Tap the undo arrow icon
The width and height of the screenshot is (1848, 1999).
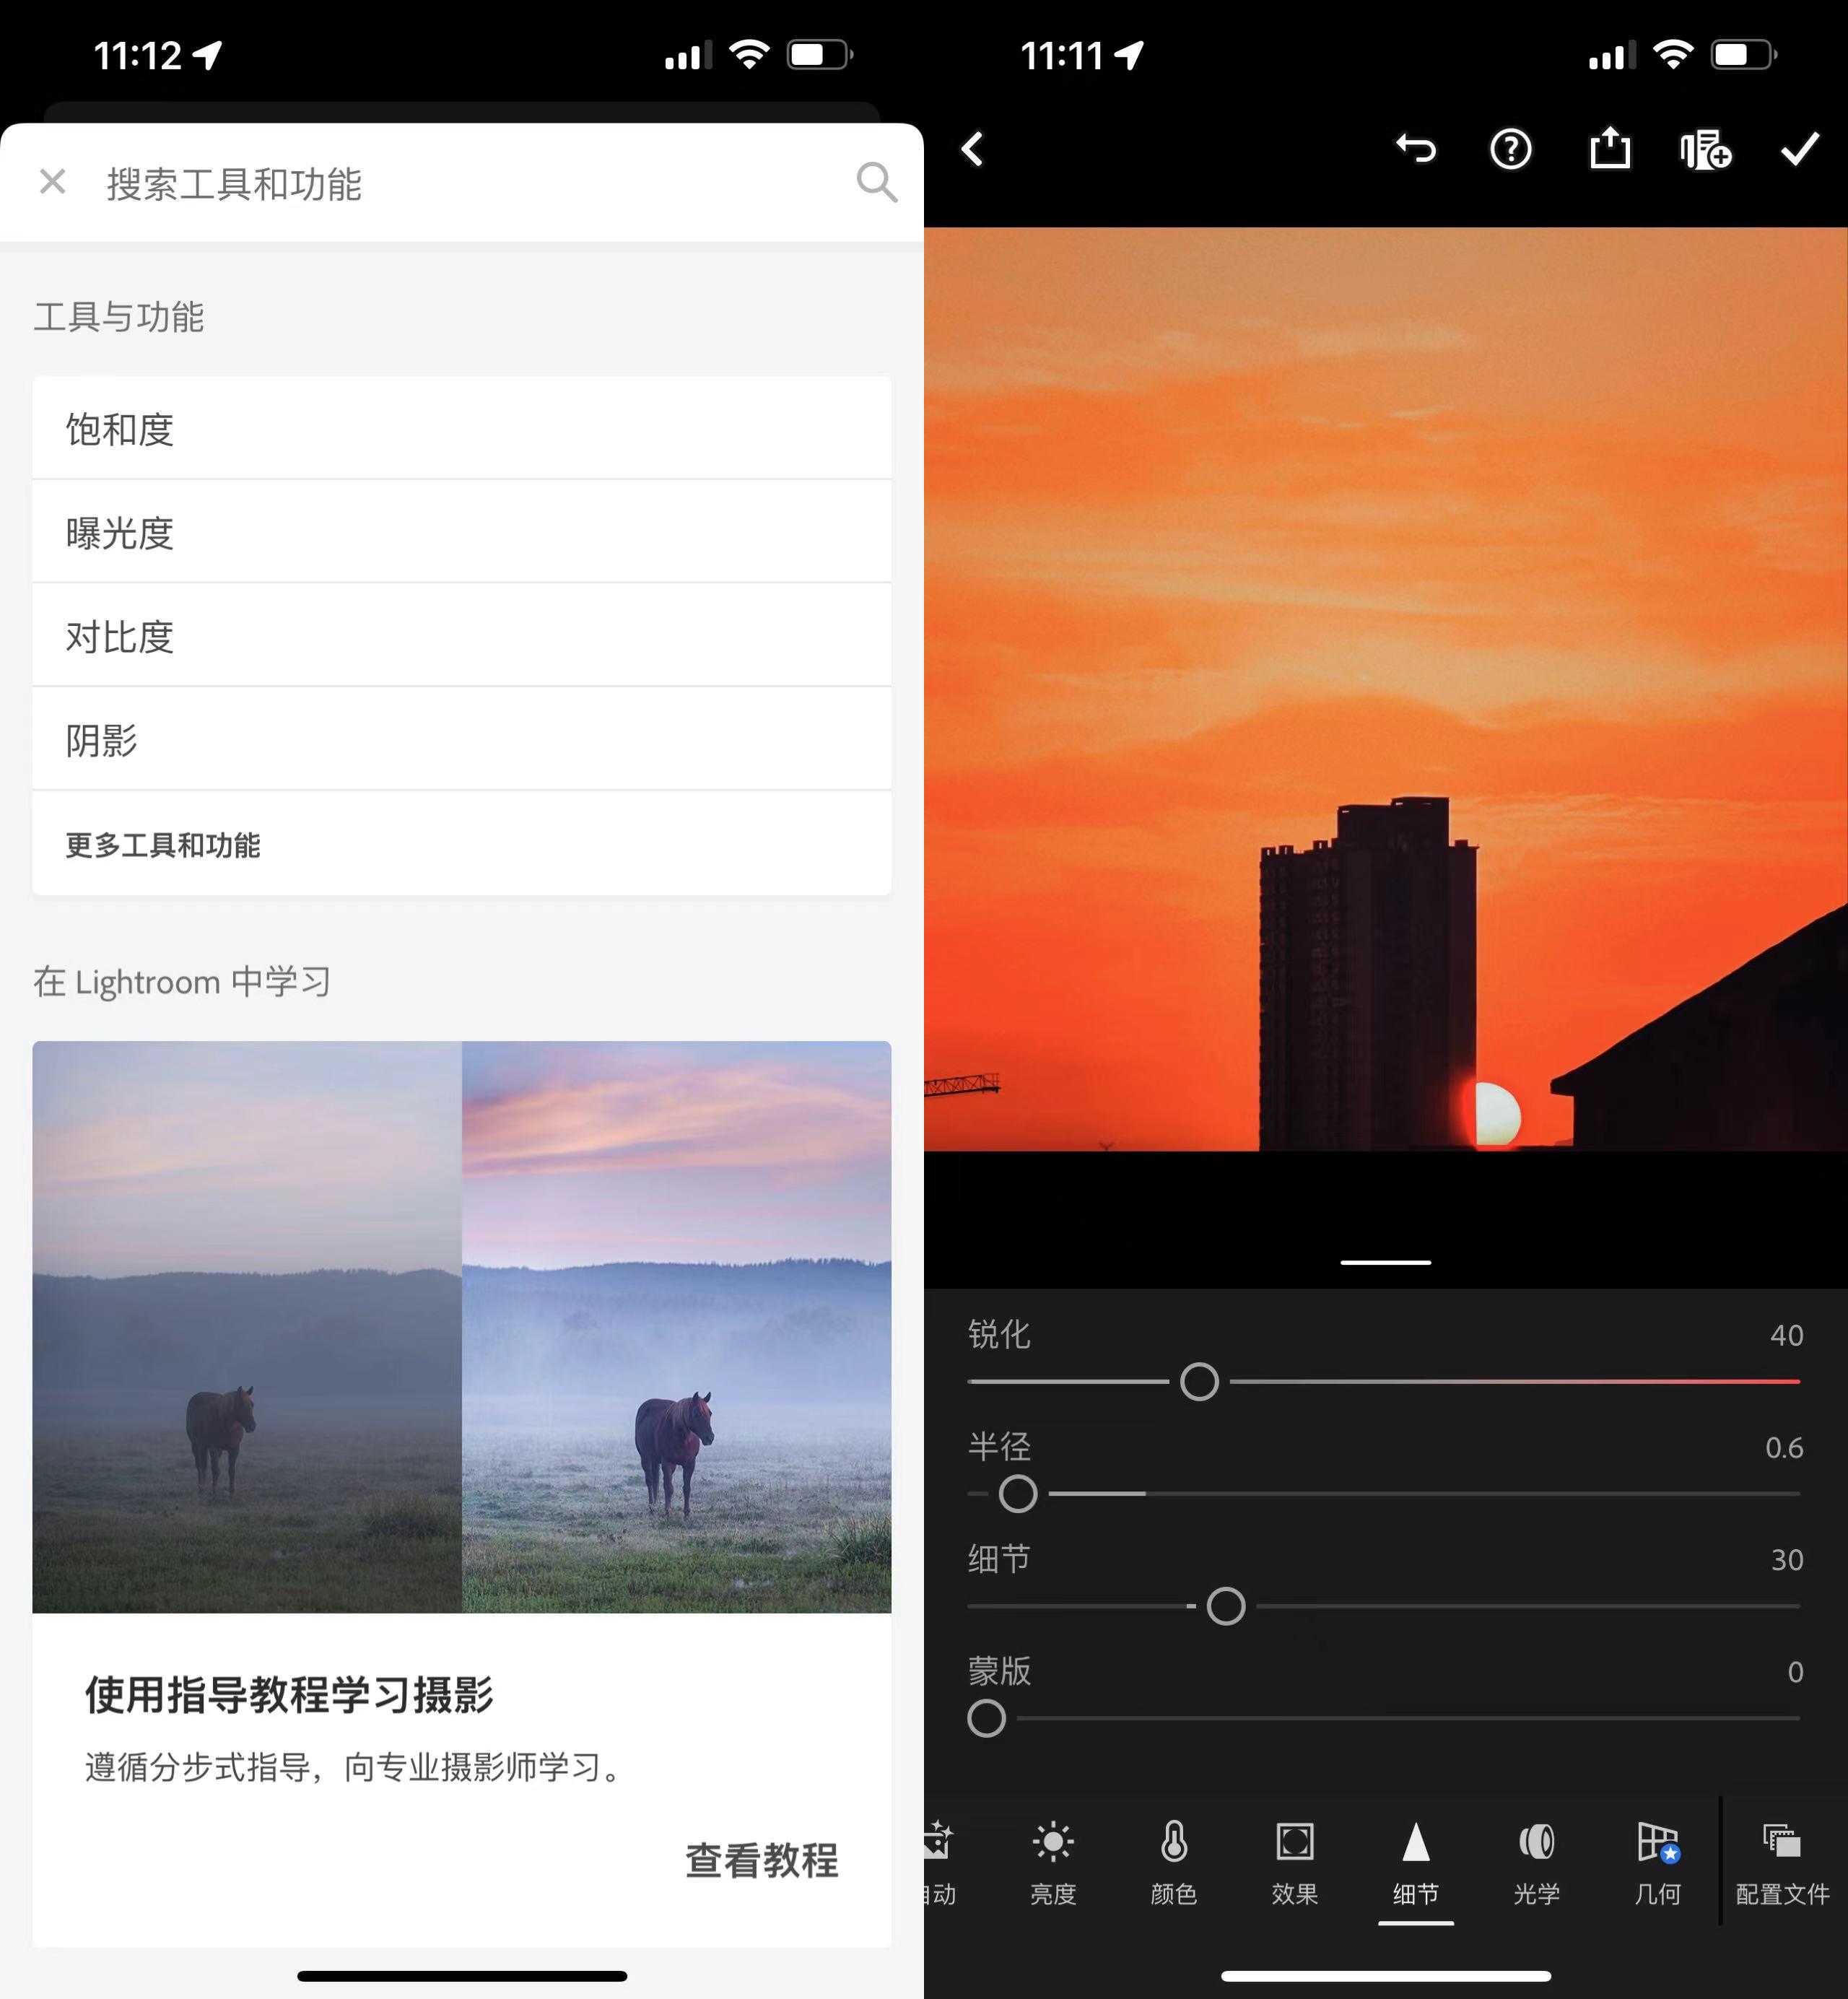coord(1417,149)
